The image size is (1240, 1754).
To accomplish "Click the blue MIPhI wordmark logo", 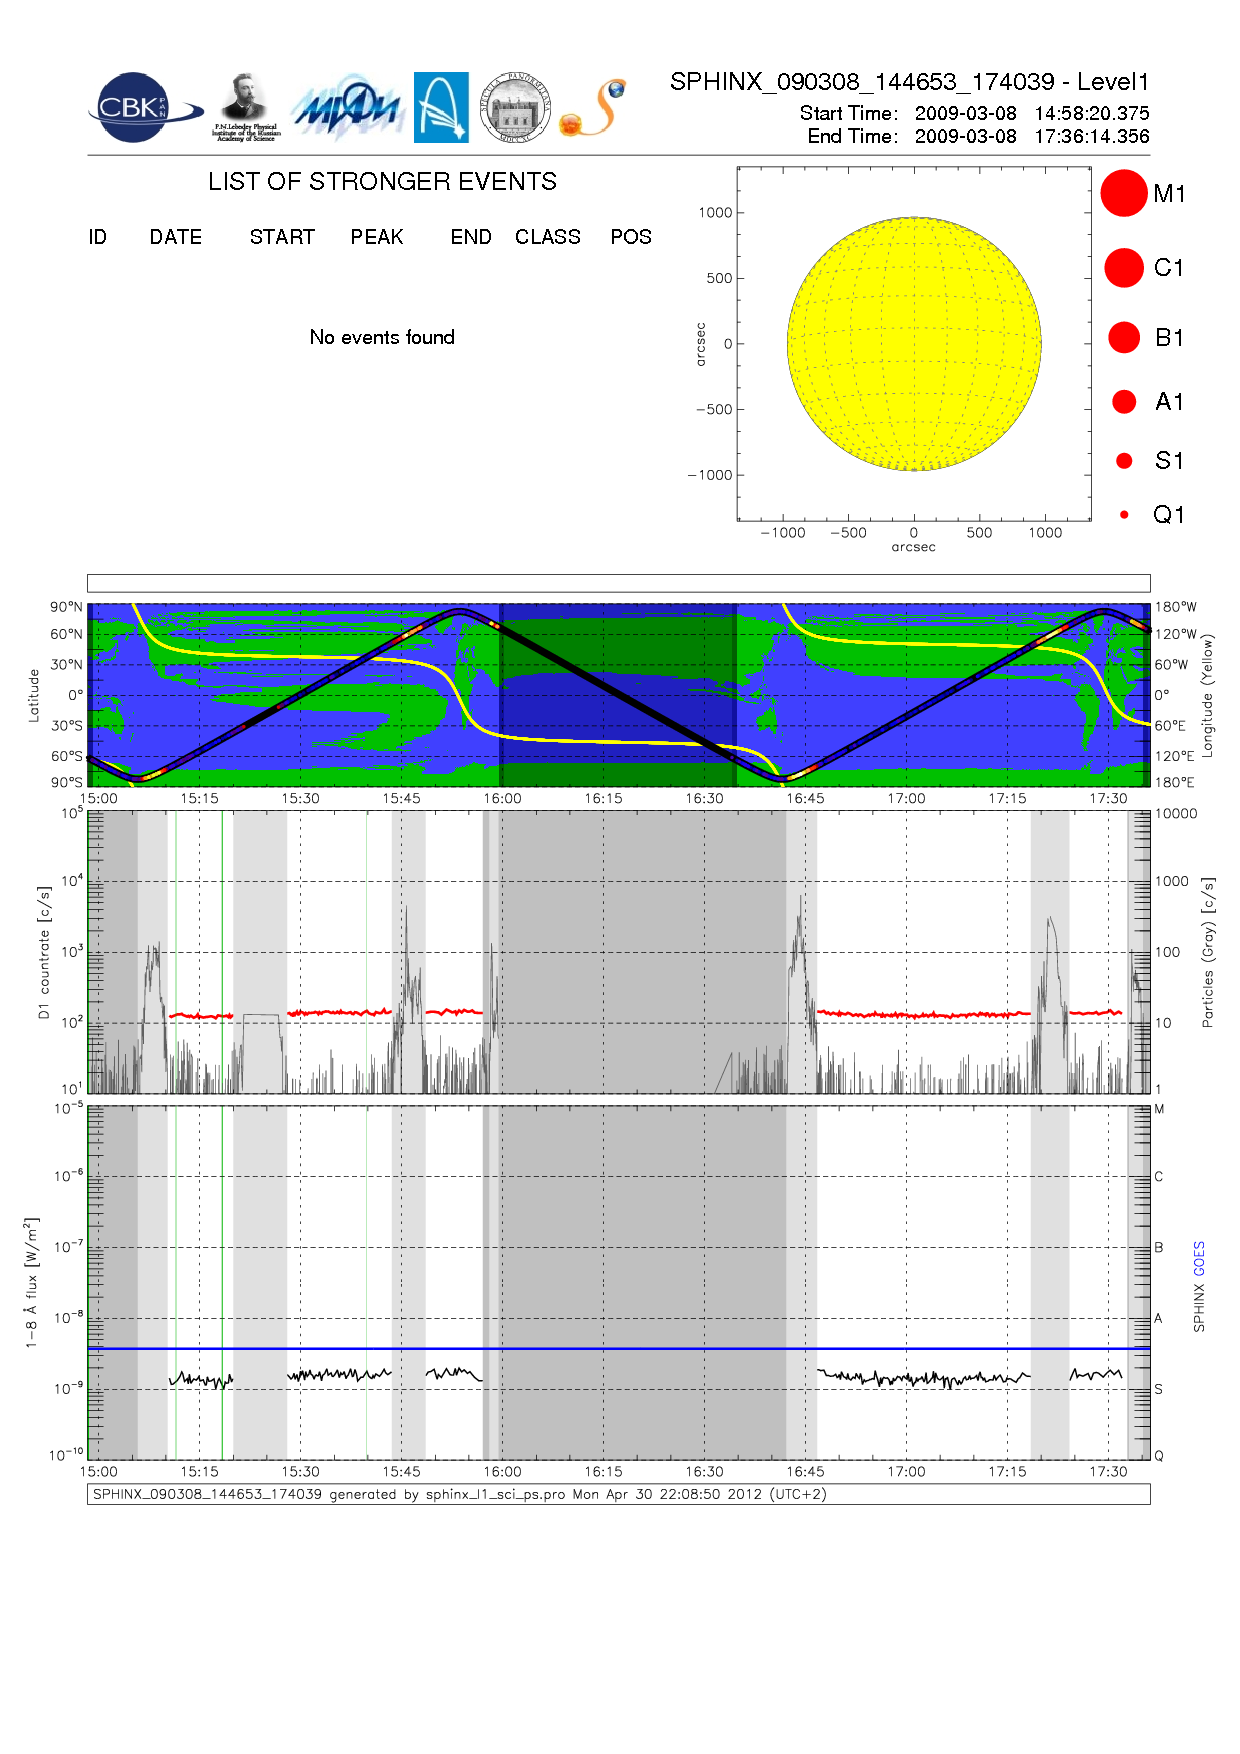I will tap(347, 108).
